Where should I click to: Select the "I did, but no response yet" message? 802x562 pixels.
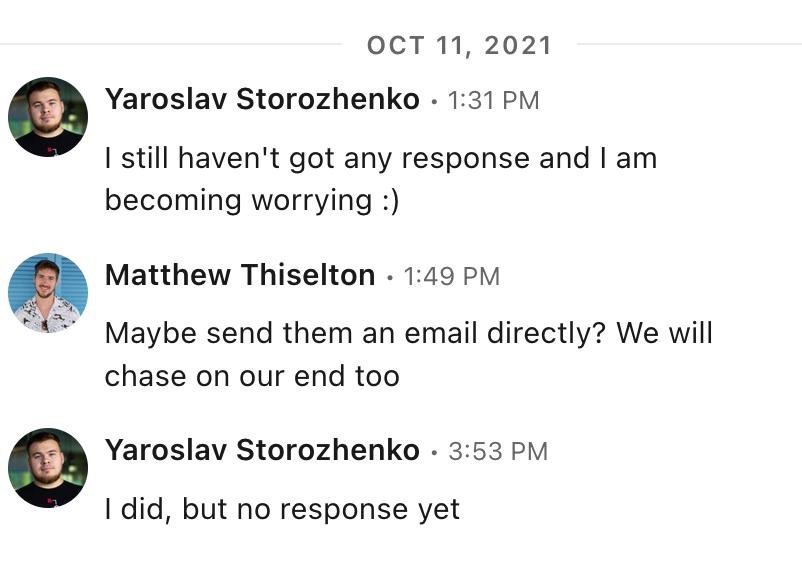(282, 509)
